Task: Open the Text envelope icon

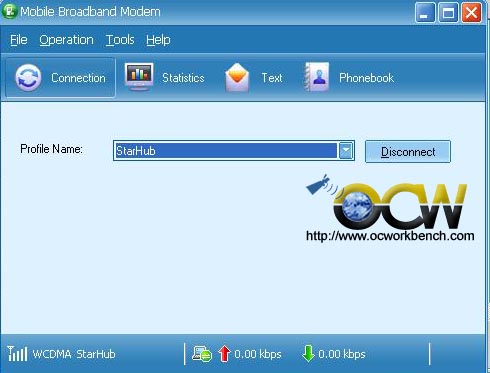Action: click(237, 77)
